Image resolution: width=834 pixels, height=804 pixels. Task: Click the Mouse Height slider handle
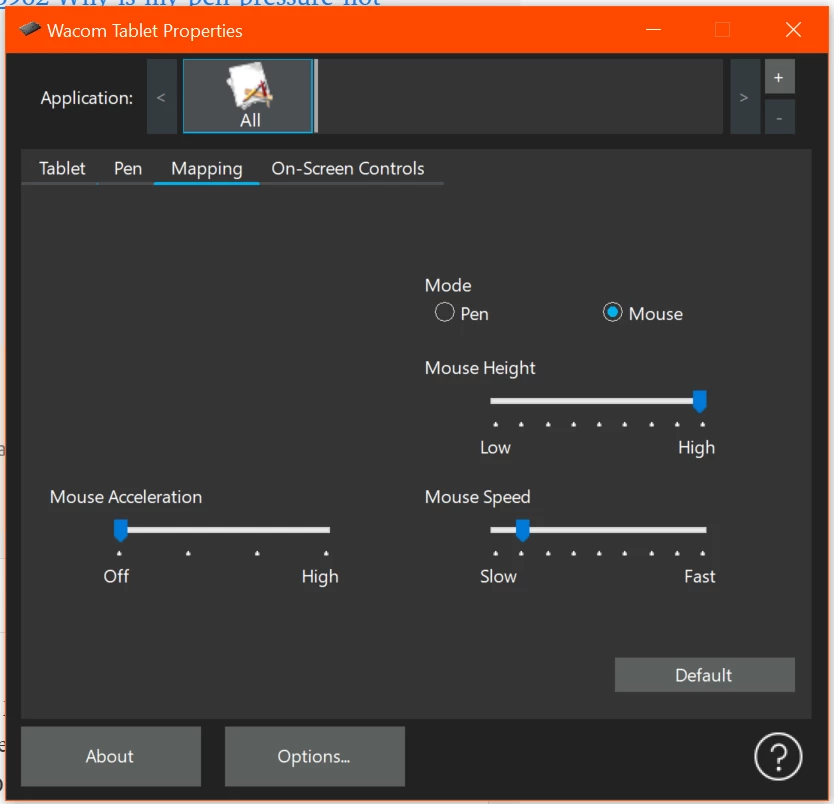[699, 401]
